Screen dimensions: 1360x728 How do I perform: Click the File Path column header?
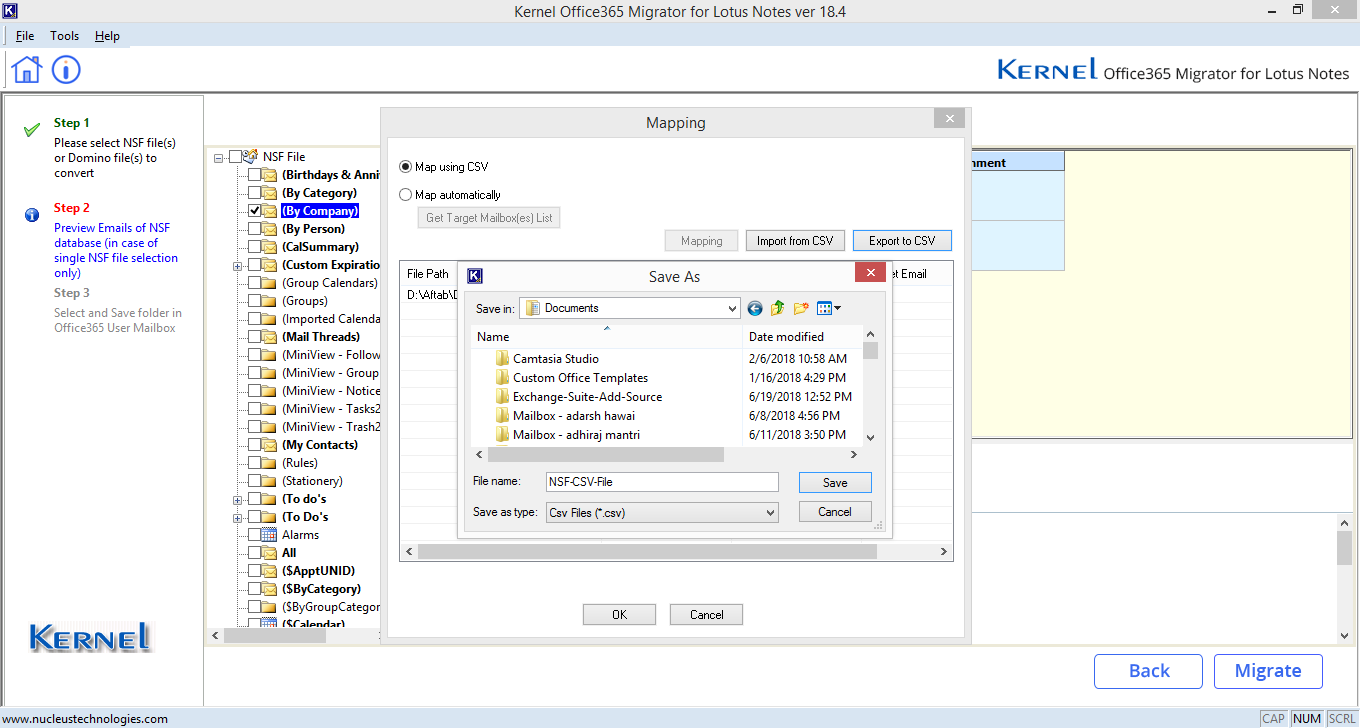tap(428, 274)
